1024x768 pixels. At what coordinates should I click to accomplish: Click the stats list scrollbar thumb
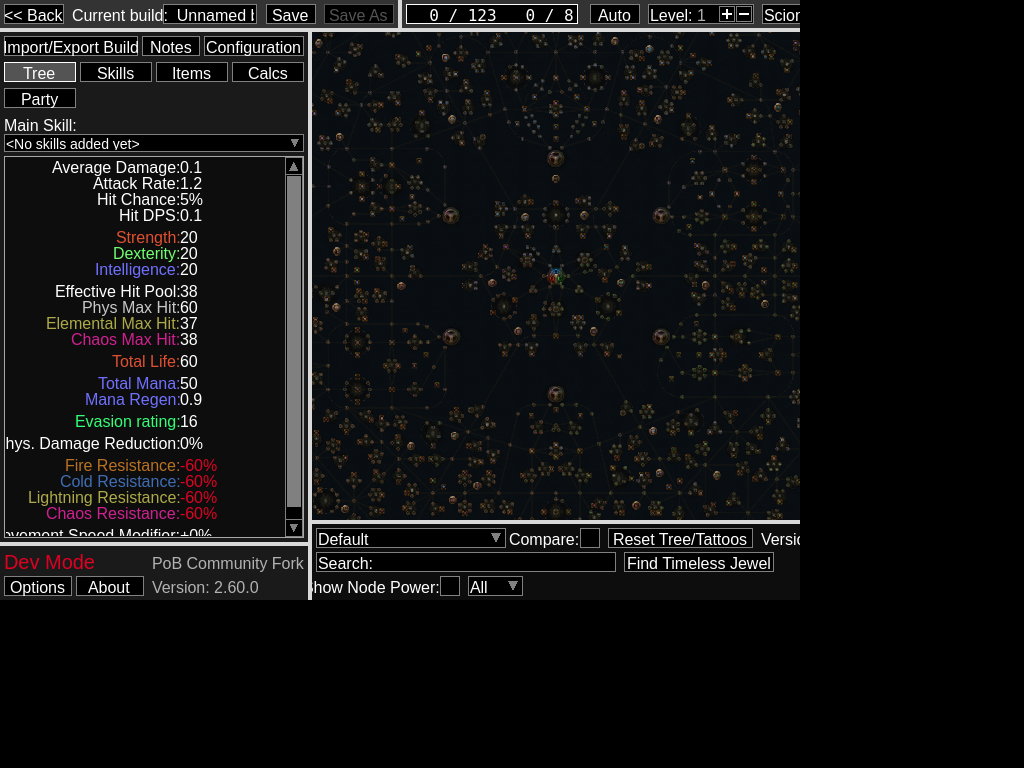click(x=294, y=341)
